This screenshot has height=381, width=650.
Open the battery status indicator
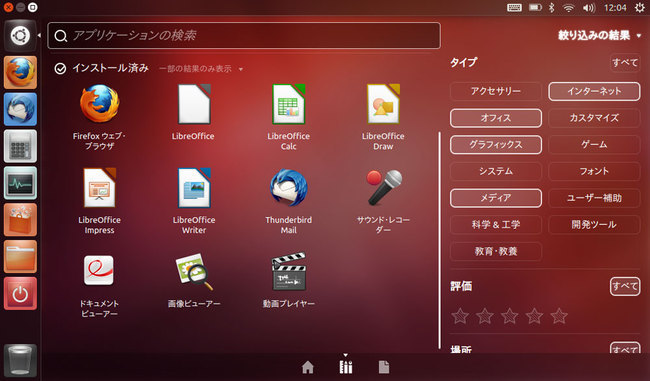535,7
